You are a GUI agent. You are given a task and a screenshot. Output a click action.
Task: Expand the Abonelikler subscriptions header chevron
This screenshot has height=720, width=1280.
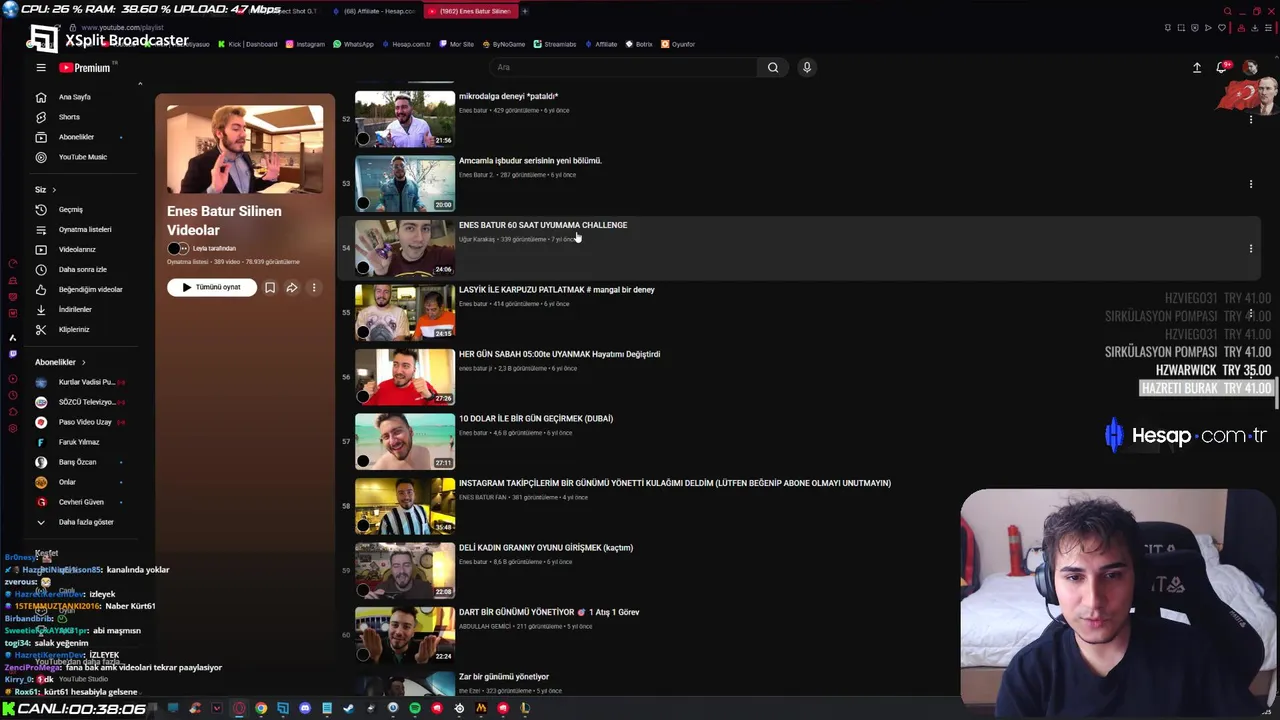(x=83, y=362)
